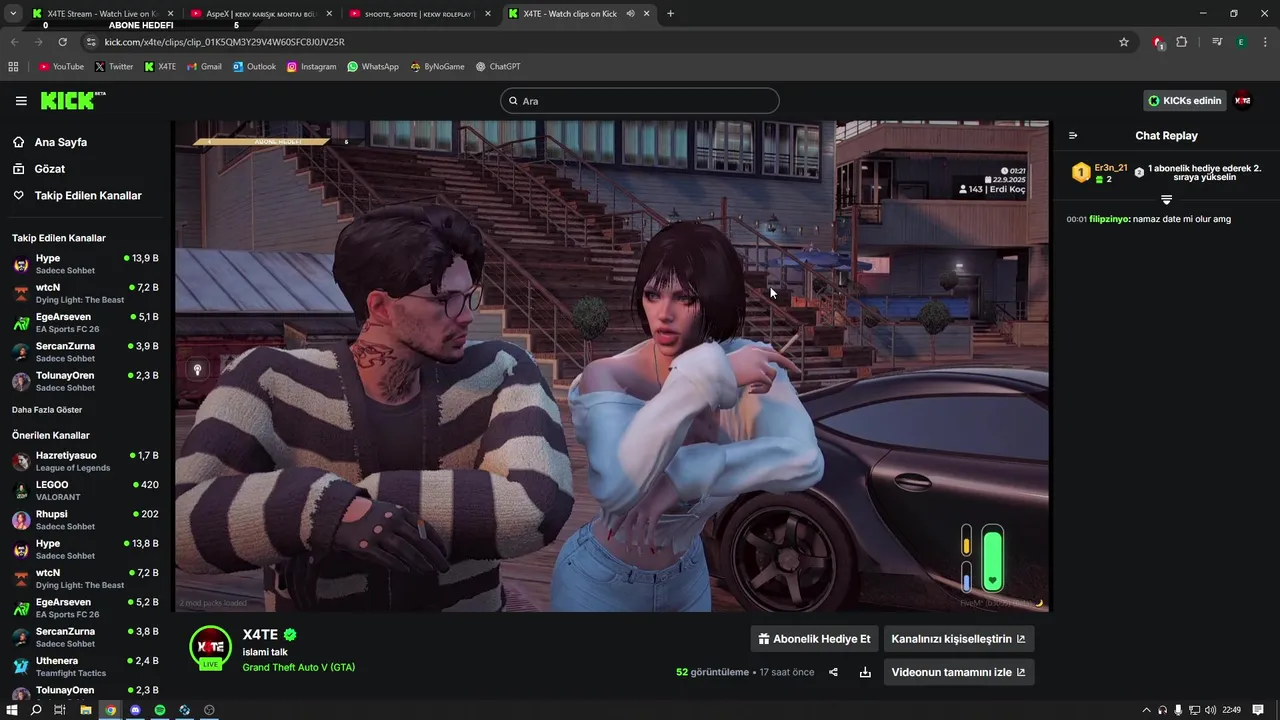Viewport: 1280px width, 720px height.
Task: Click EgeArseven avatar with 5,1 B viewers
Action: pos(21,323)
